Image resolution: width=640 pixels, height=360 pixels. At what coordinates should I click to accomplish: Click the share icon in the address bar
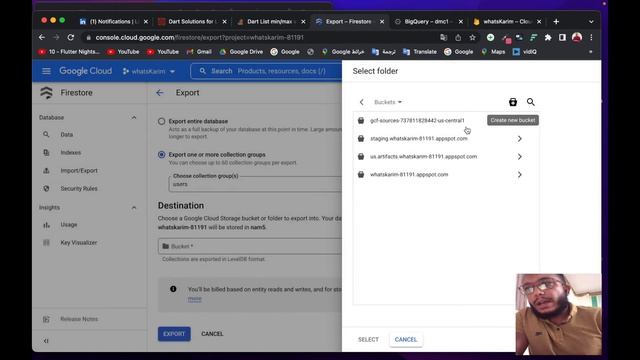458,38
